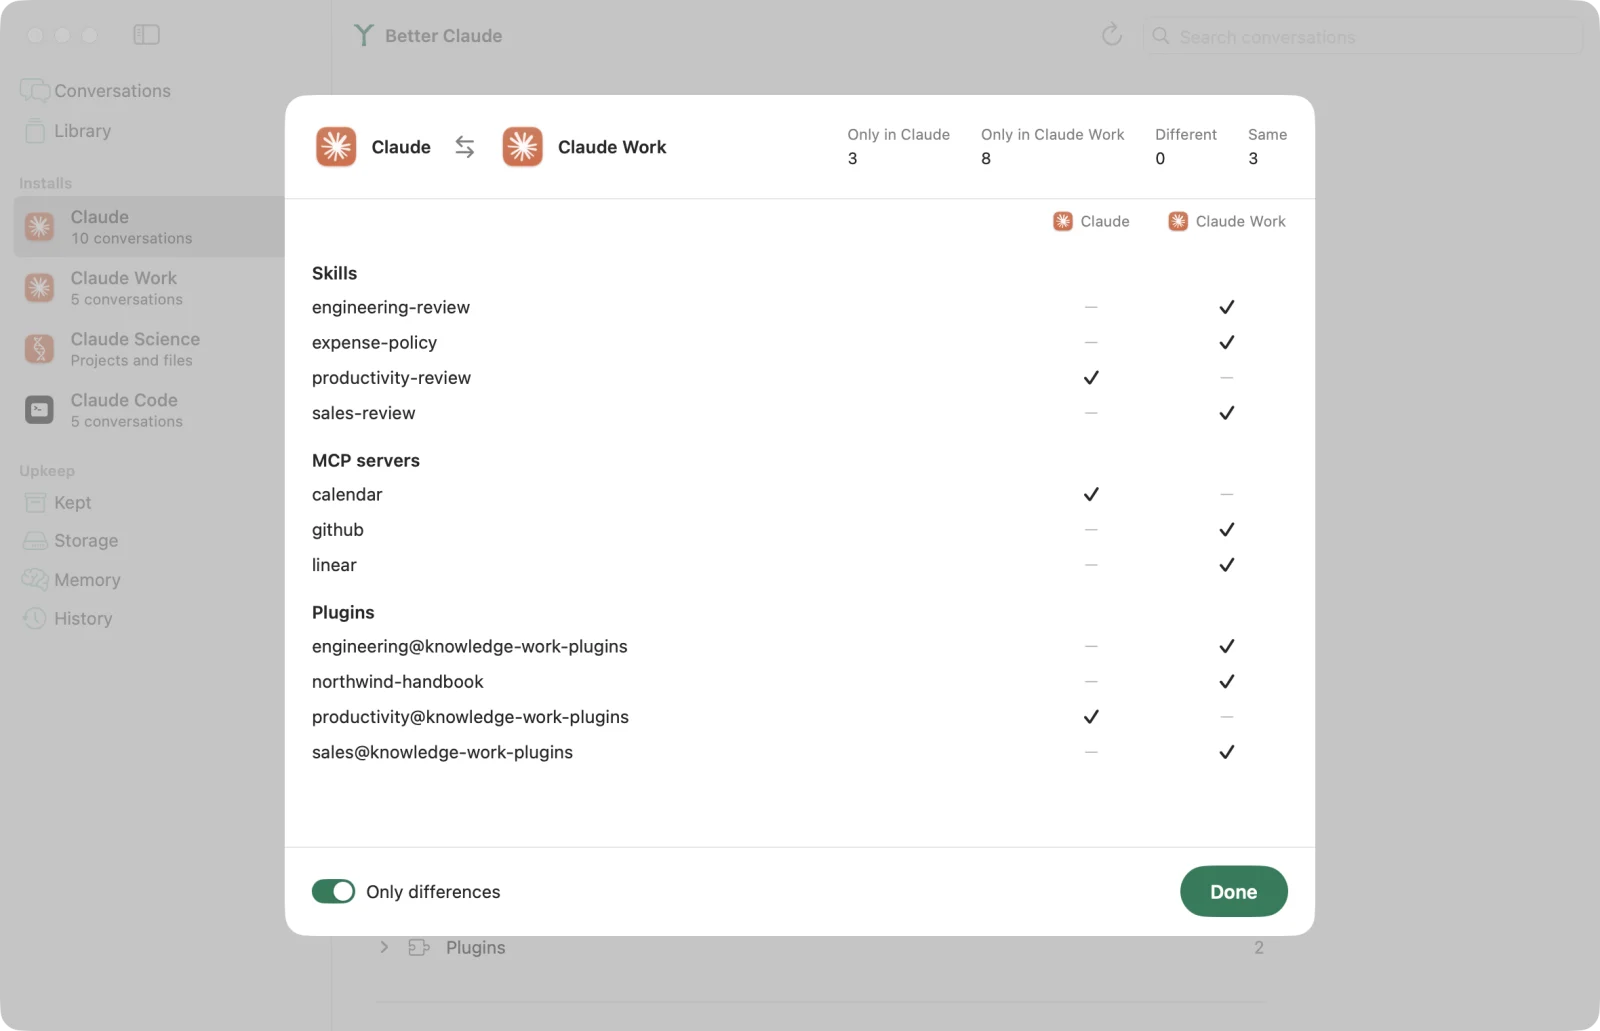Screen dimensions: 1600x1031
Task: Click the Better Claude logo icon
Action: (x=363, y=36)
